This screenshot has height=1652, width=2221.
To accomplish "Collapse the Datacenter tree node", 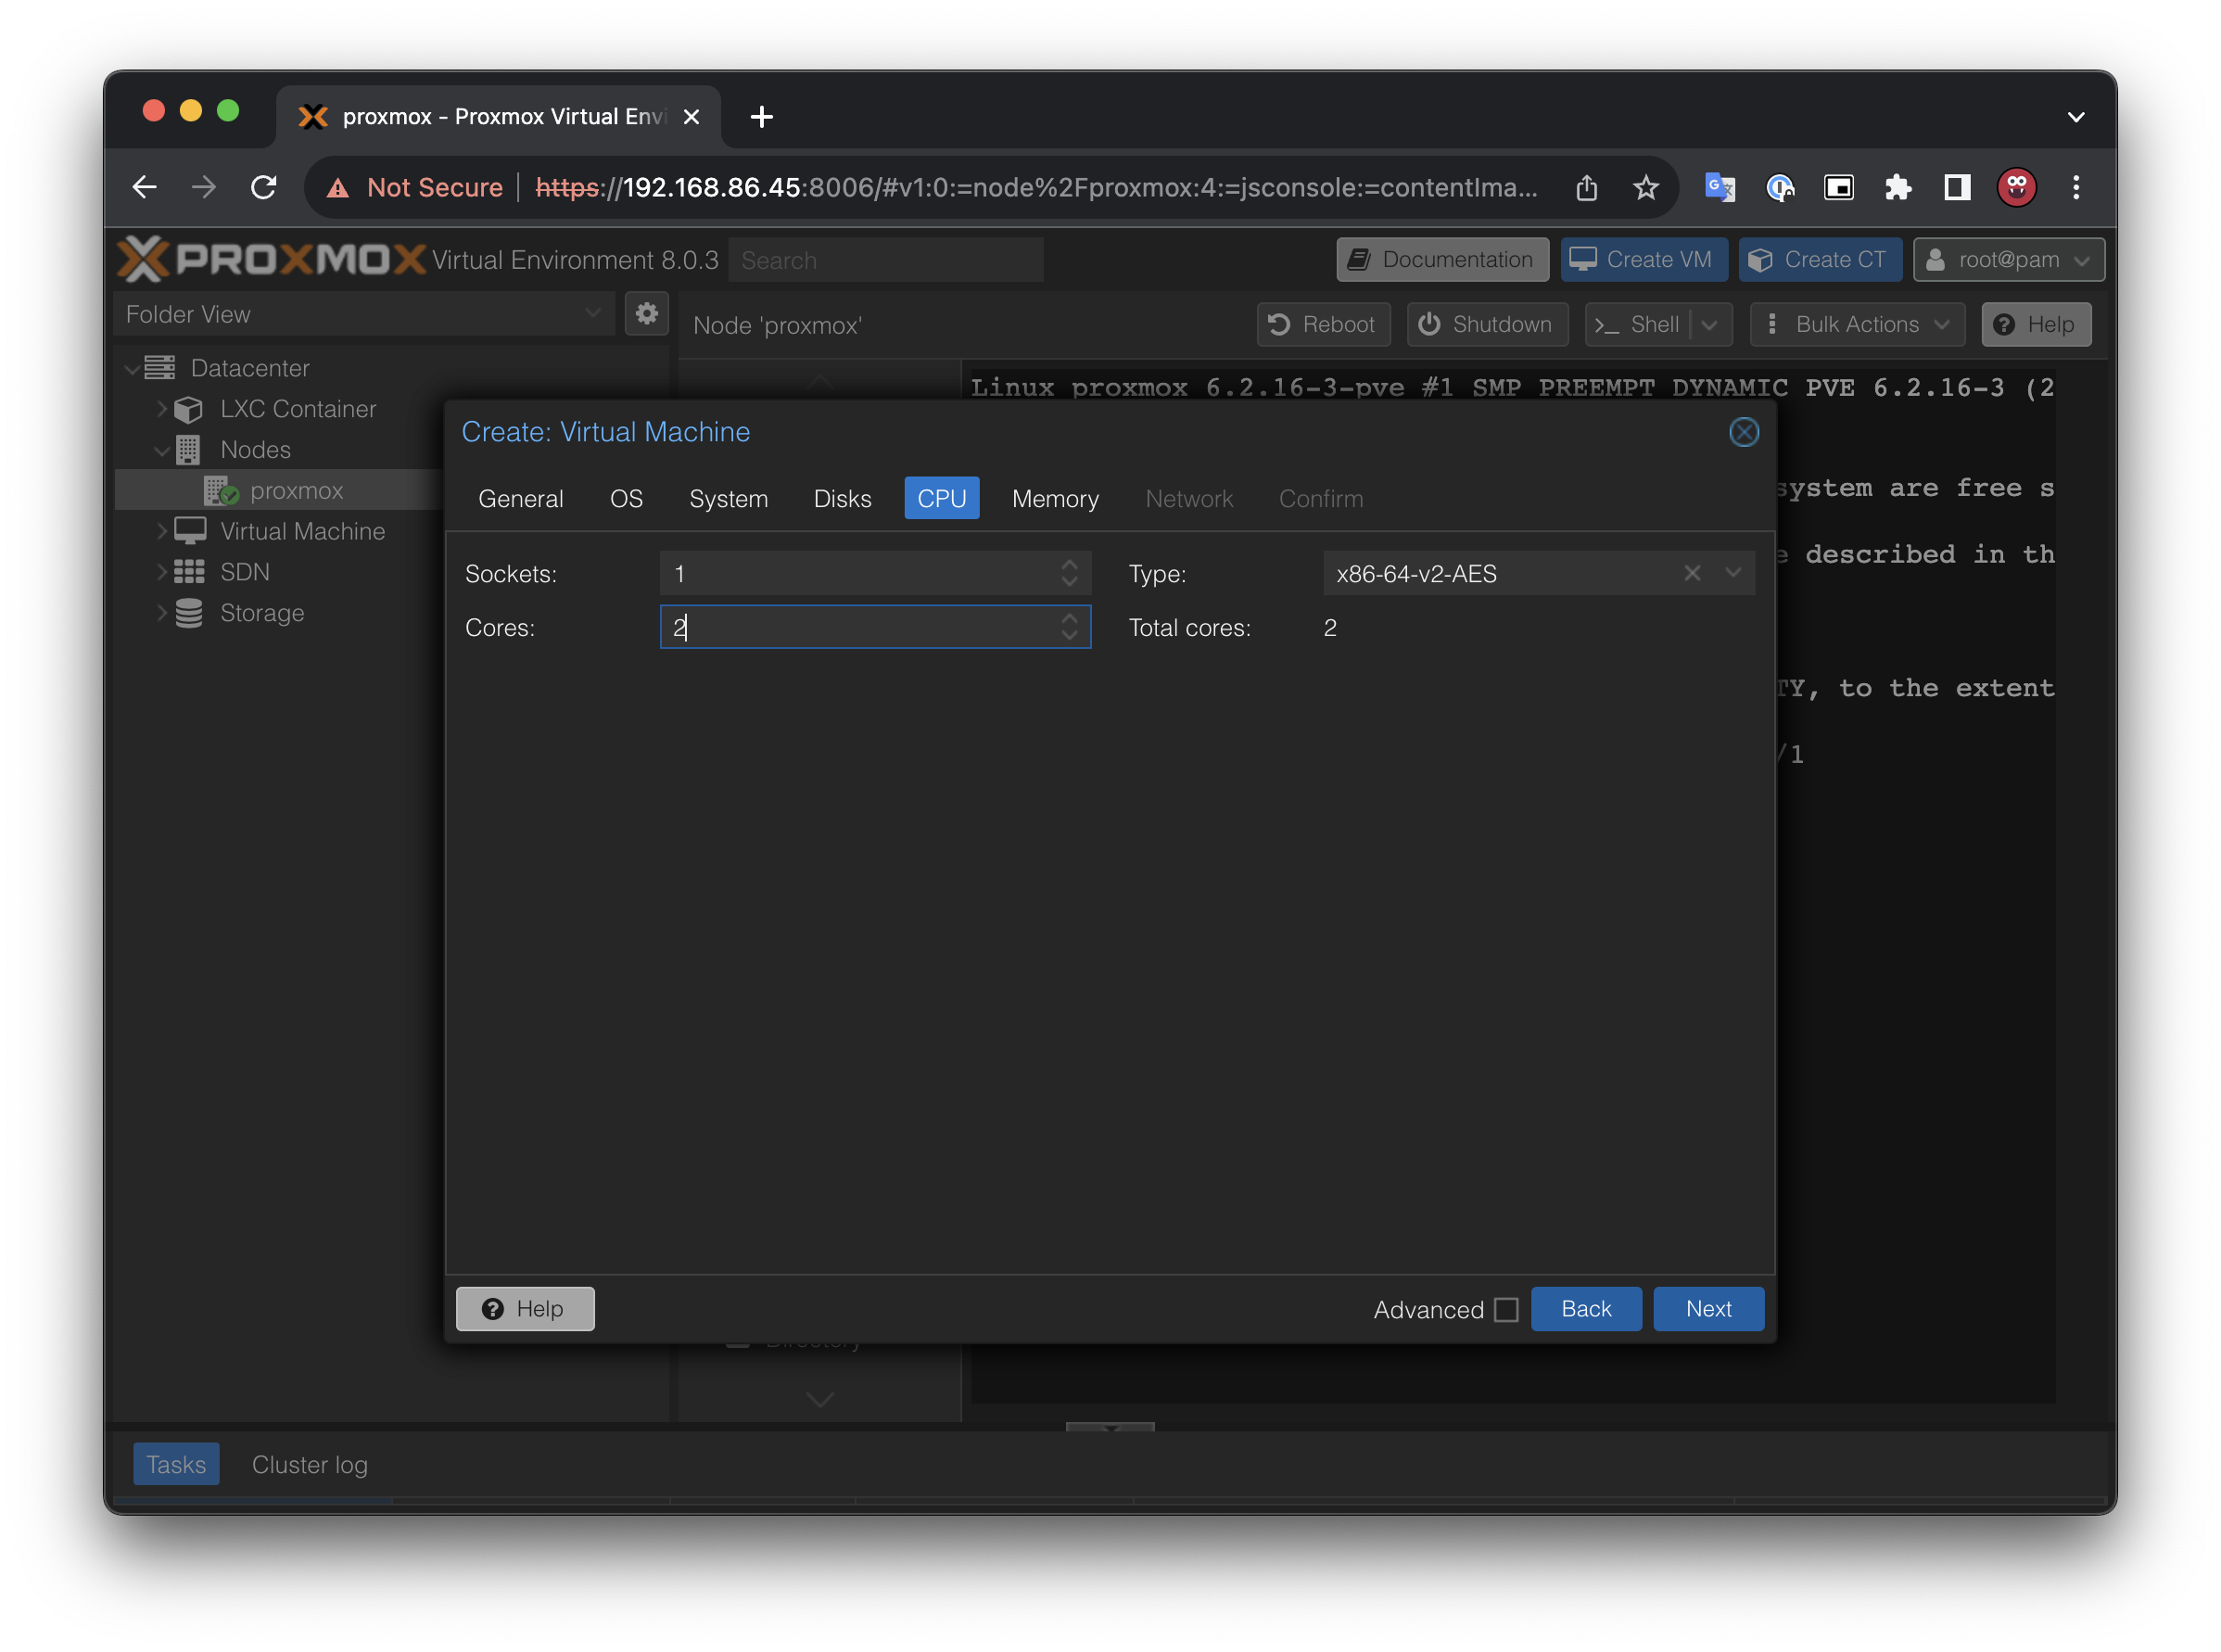I will tap(132, 368).
